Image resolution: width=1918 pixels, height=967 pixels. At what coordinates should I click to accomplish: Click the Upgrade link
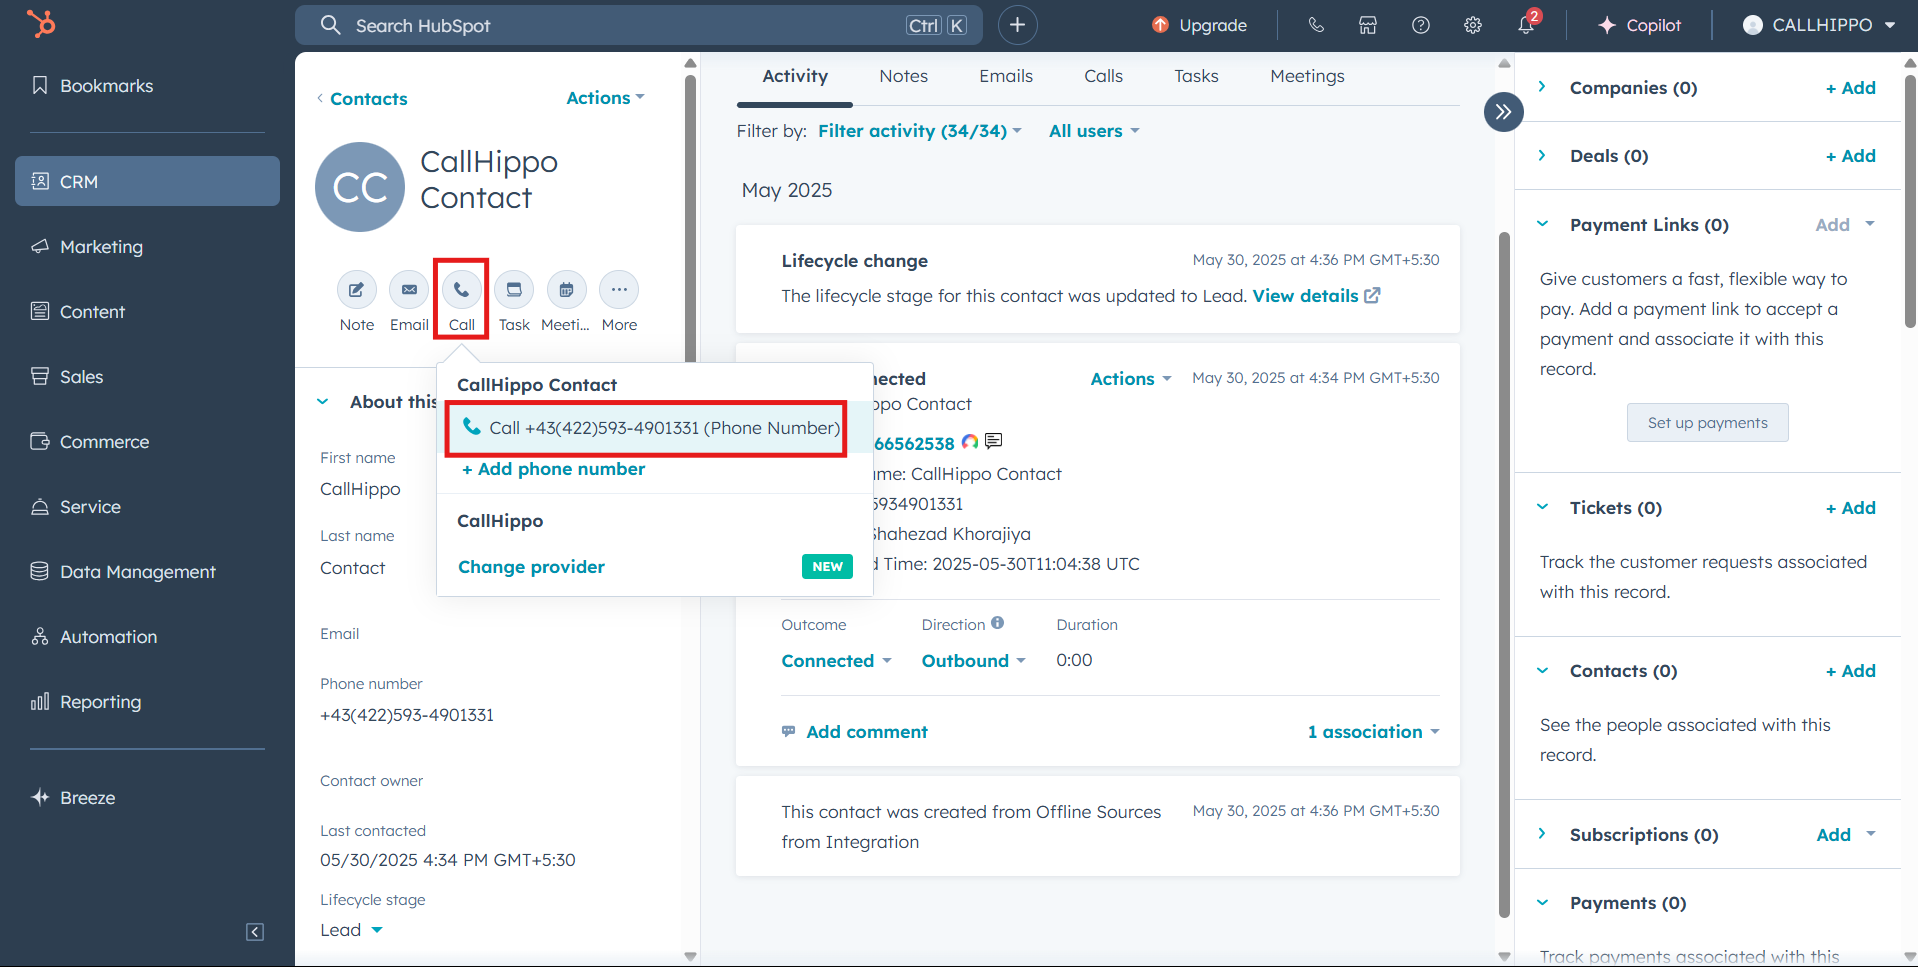click(1200, 25)
